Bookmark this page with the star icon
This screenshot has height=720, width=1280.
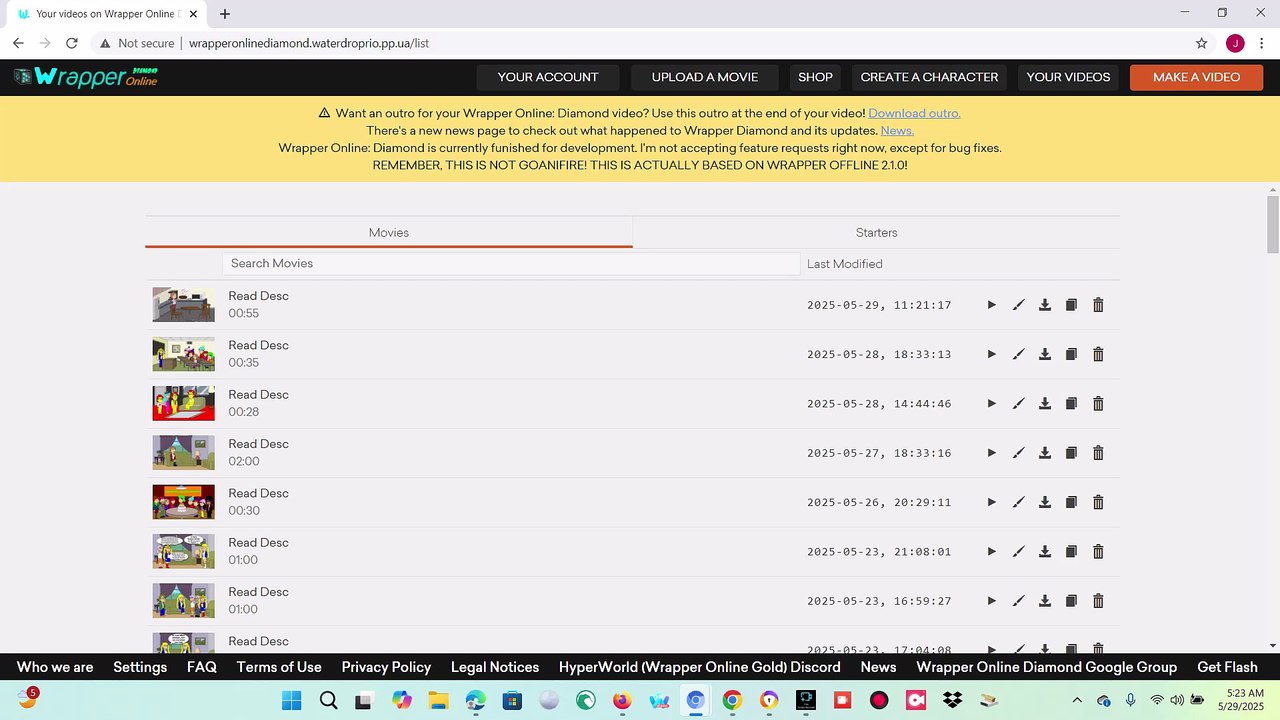click(x=1202, y=43)
